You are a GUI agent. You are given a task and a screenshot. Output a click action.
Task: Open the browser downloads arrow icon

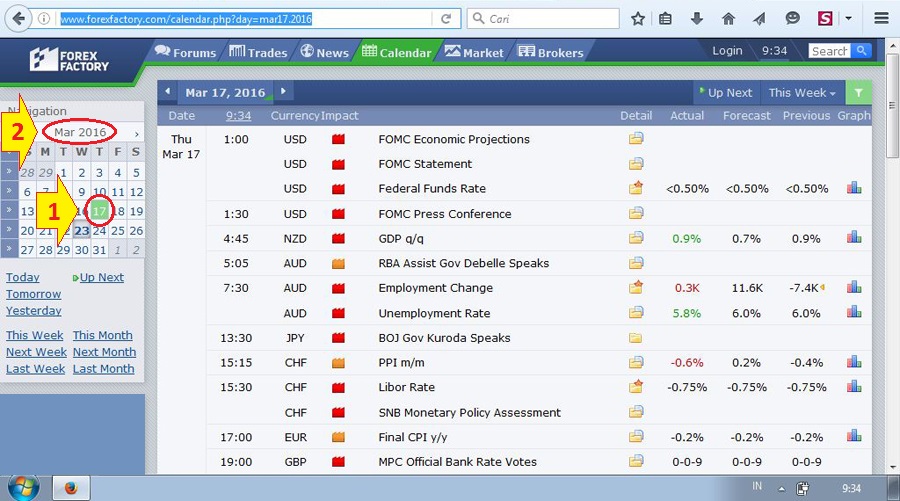697,19
